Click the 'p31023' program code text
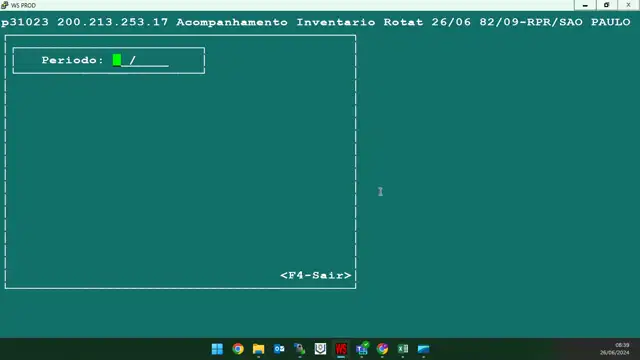Image resolution: width=640 pixels, height=360 pixels. [25, 22]
